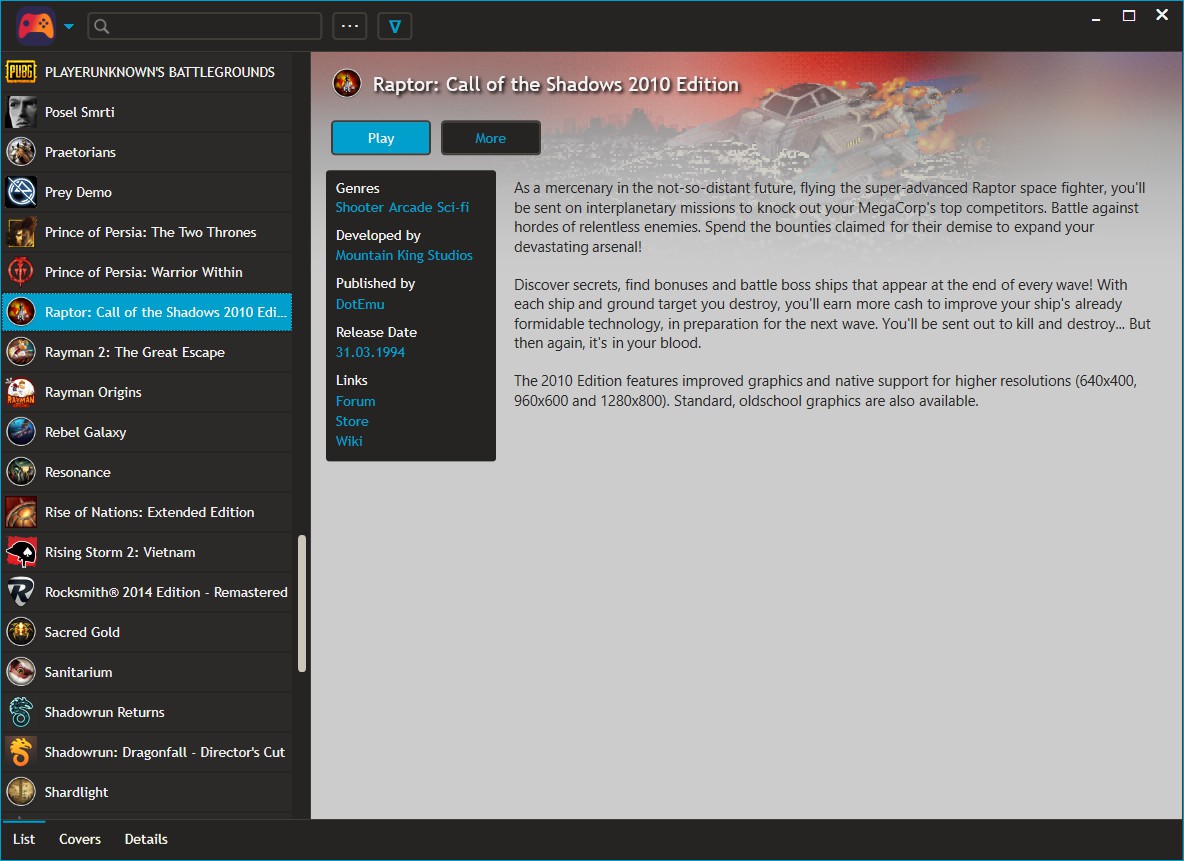Open the Playnite gamepad main menu icon
Viewport: 1184px width, 861px height.
[x=35, y=26]
